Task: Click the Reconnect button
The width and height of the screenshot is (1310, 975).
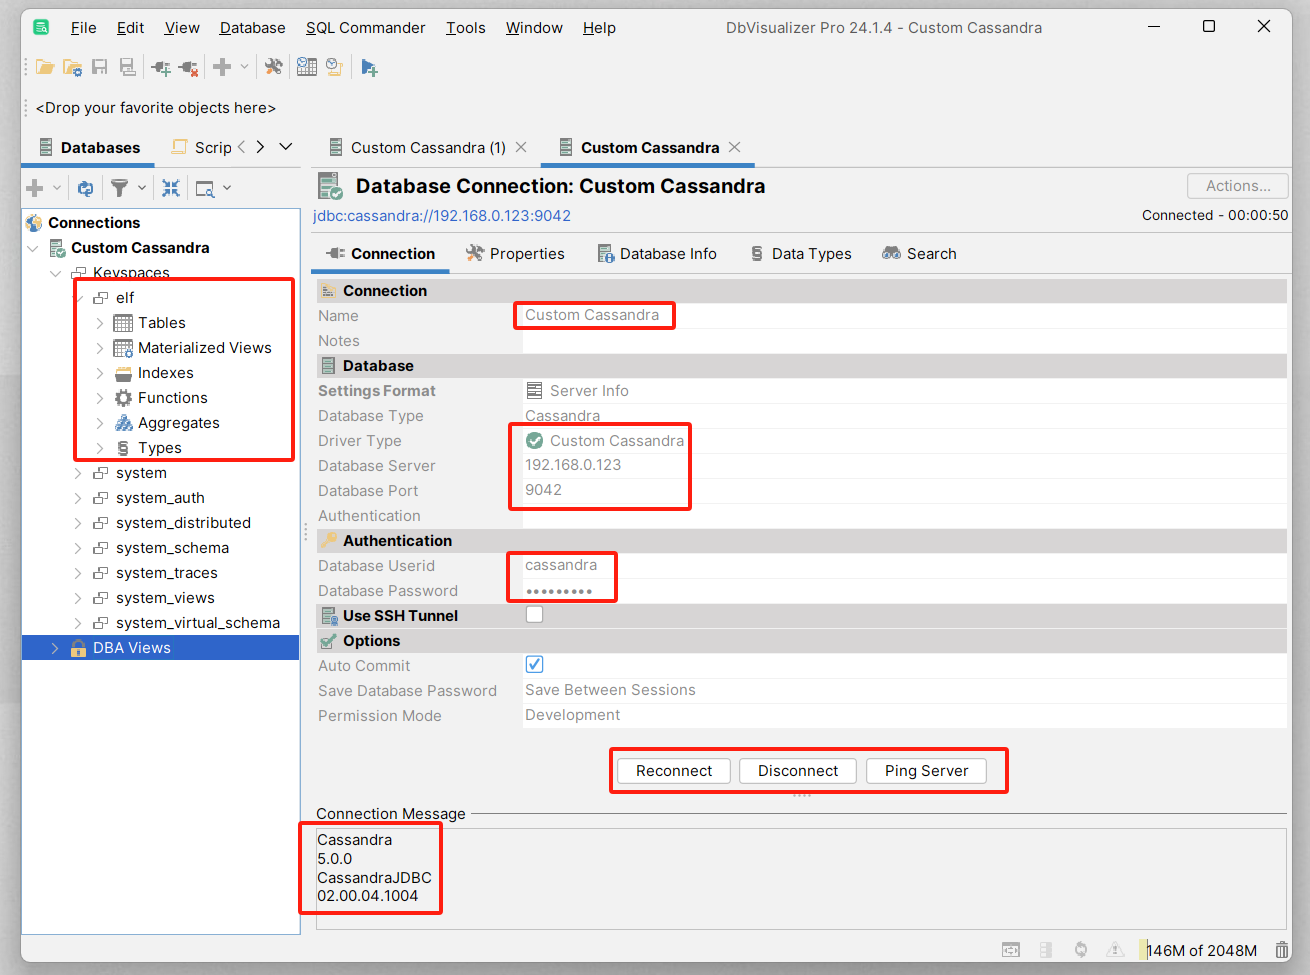Action: 674,771
